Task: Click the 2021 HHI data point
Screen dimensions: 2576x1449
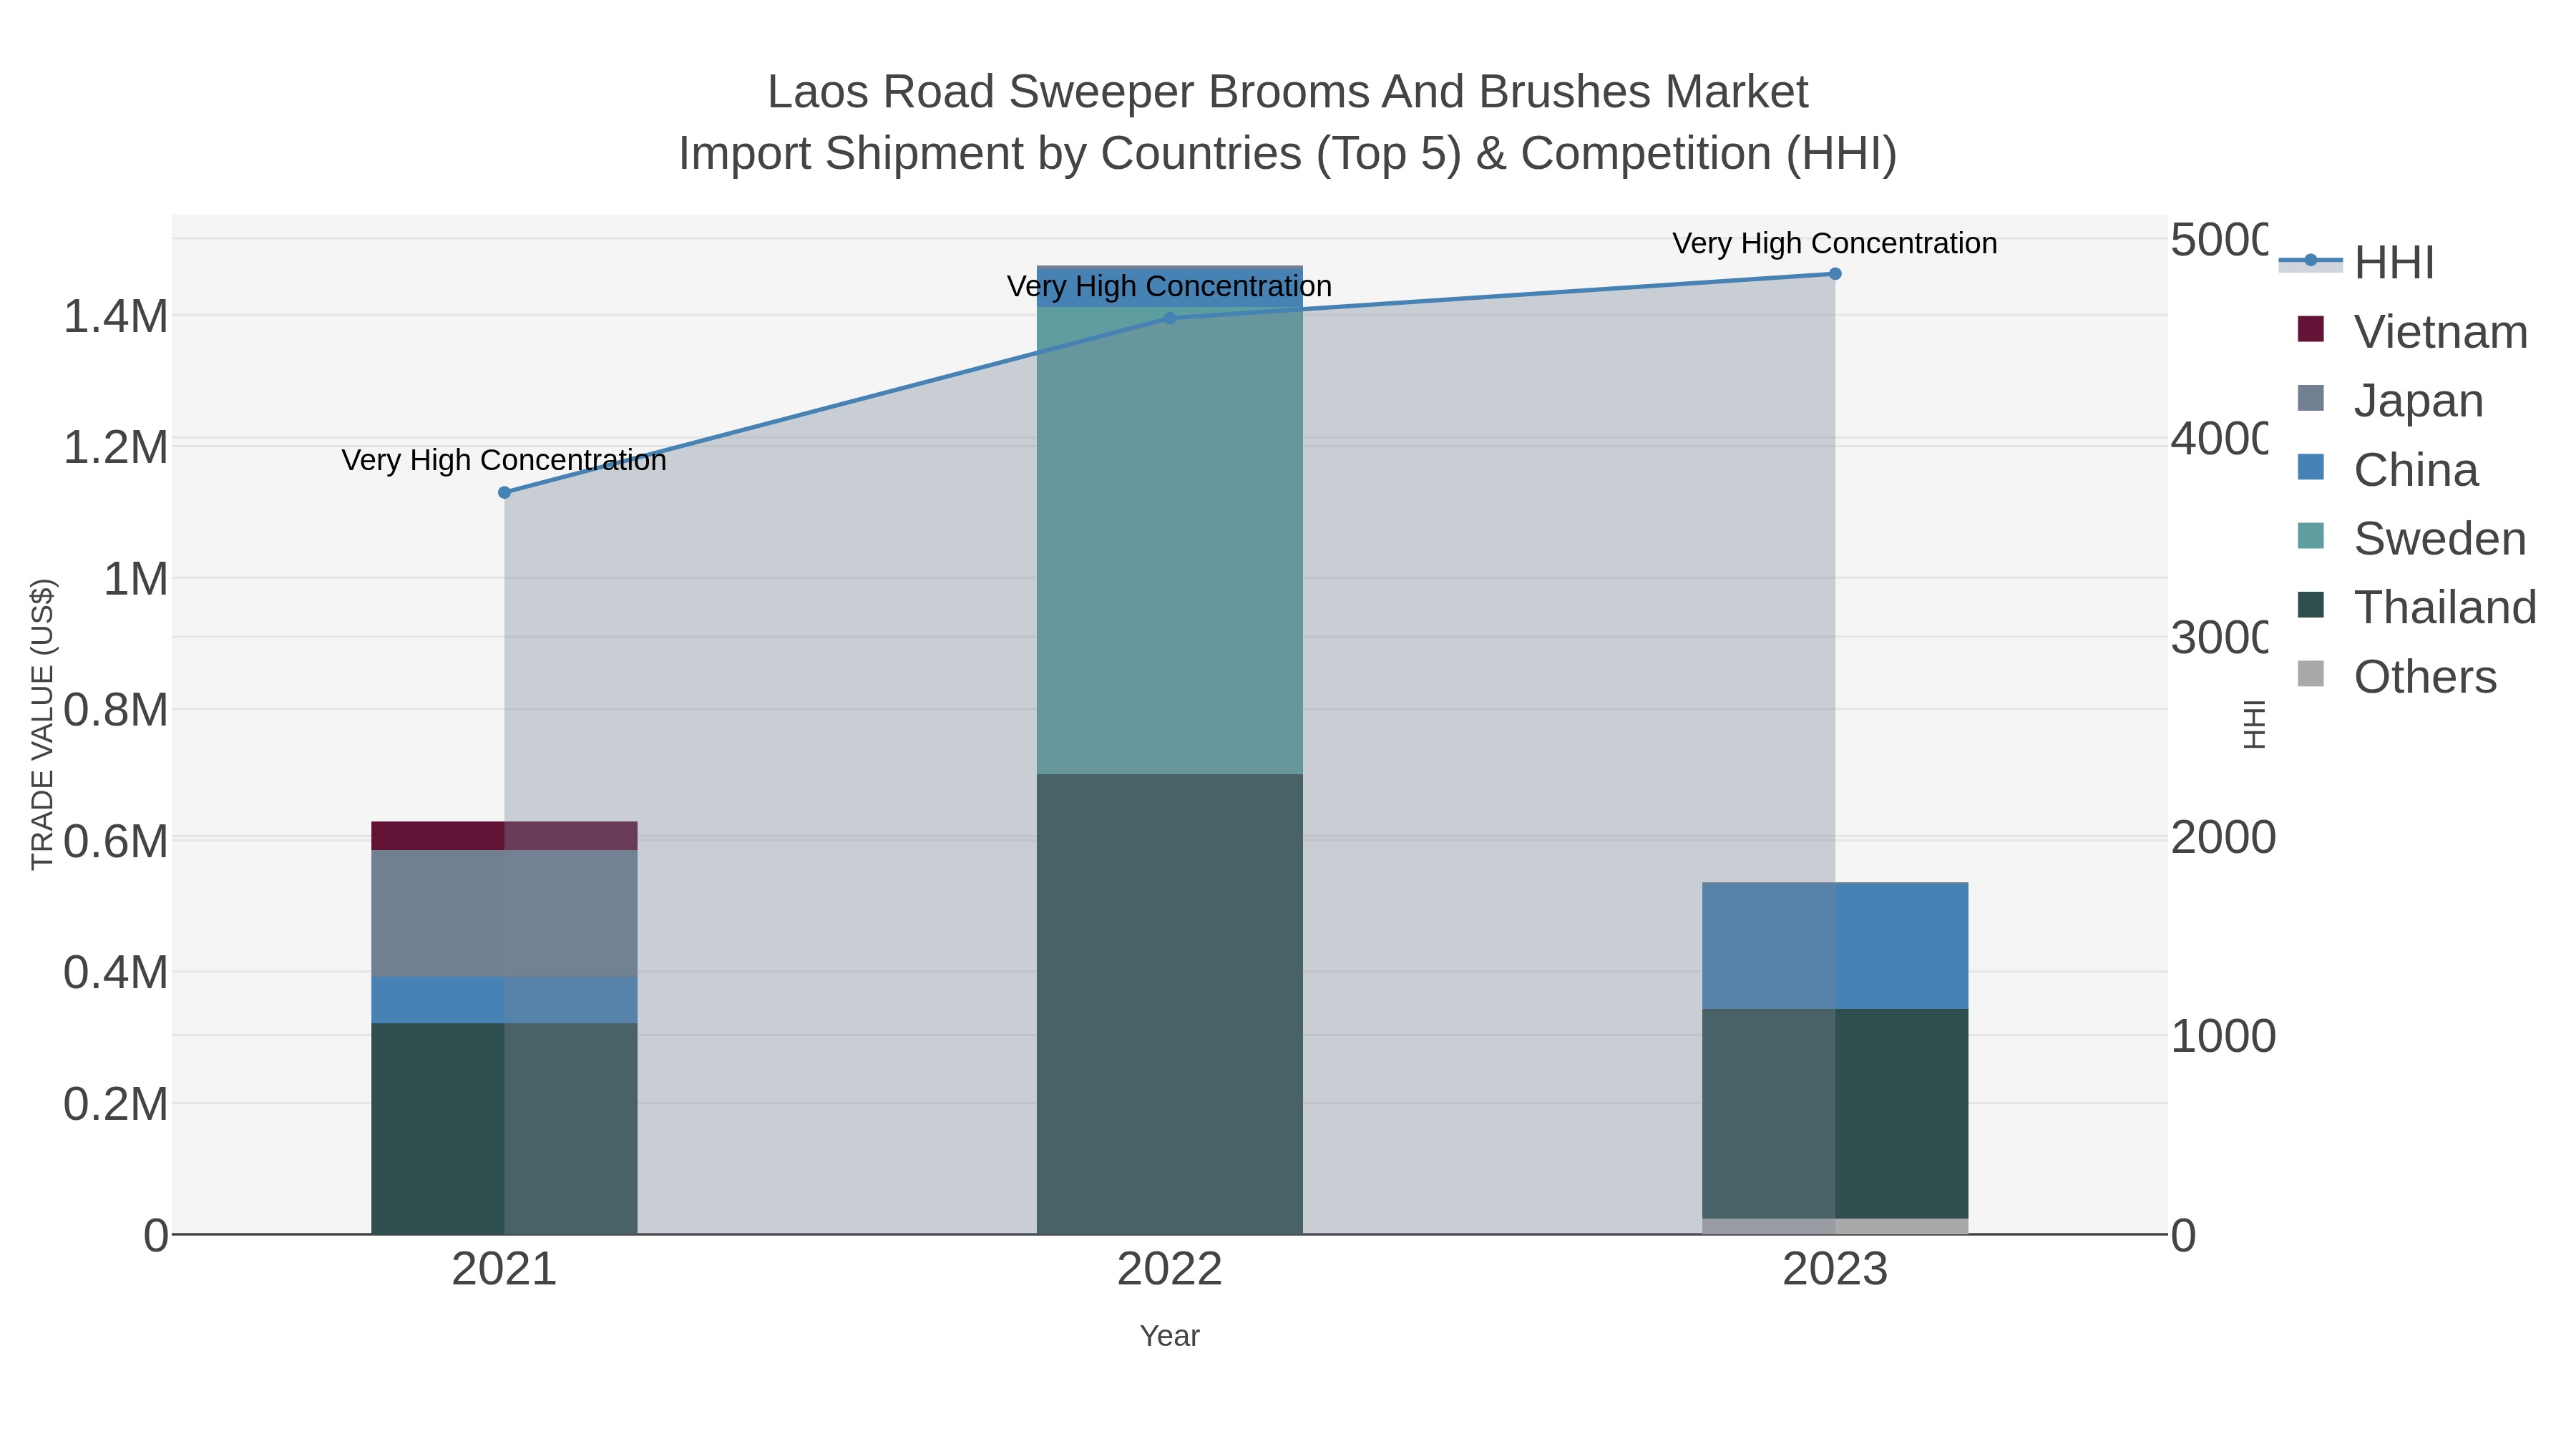Action: coord(504,492)
